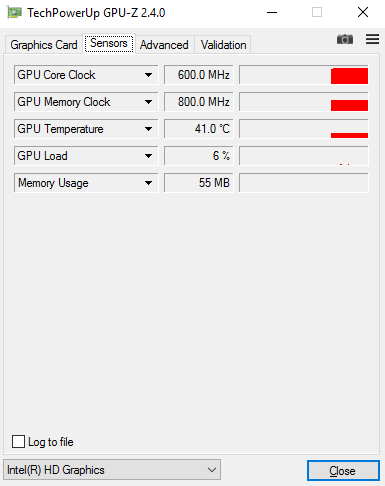Switch to the Graphics Card tab
This screenshot has width=385, height=486.
tap(44, 45)
